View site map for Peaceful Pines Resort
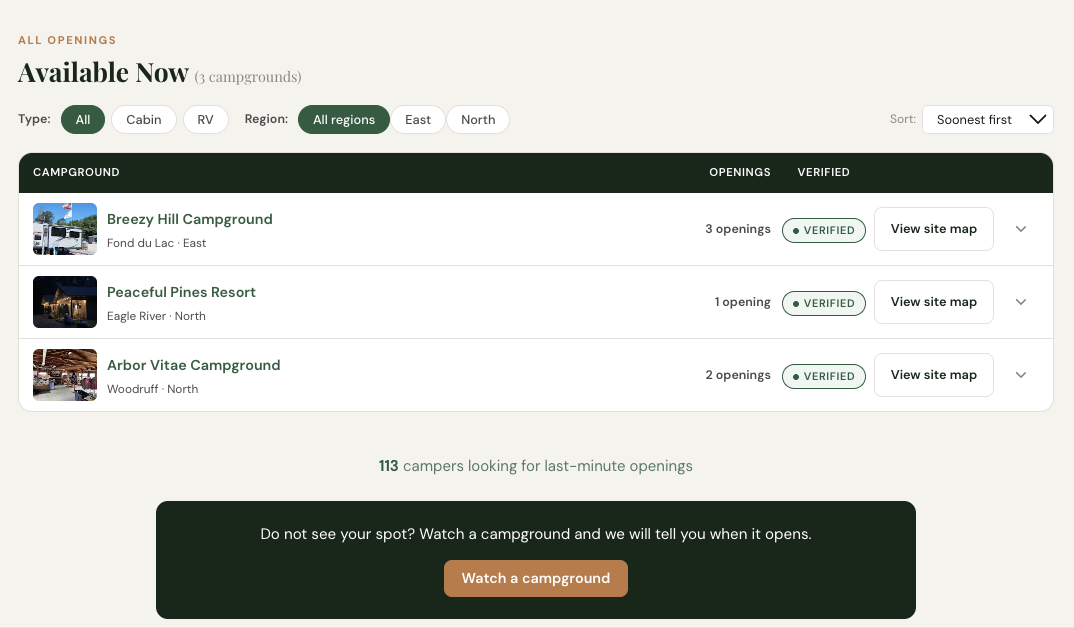Screen dimensions: 1074x628 [x=934, y=302]
